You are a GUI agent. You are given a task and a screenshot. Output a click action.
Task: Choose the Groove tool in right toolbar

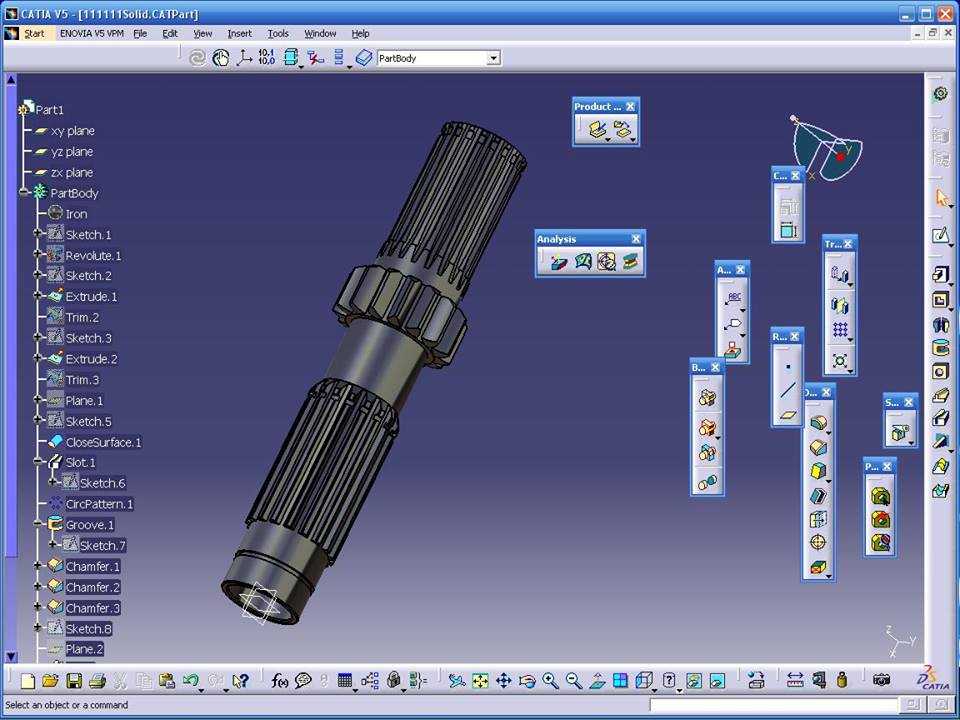tap(941, 348)
